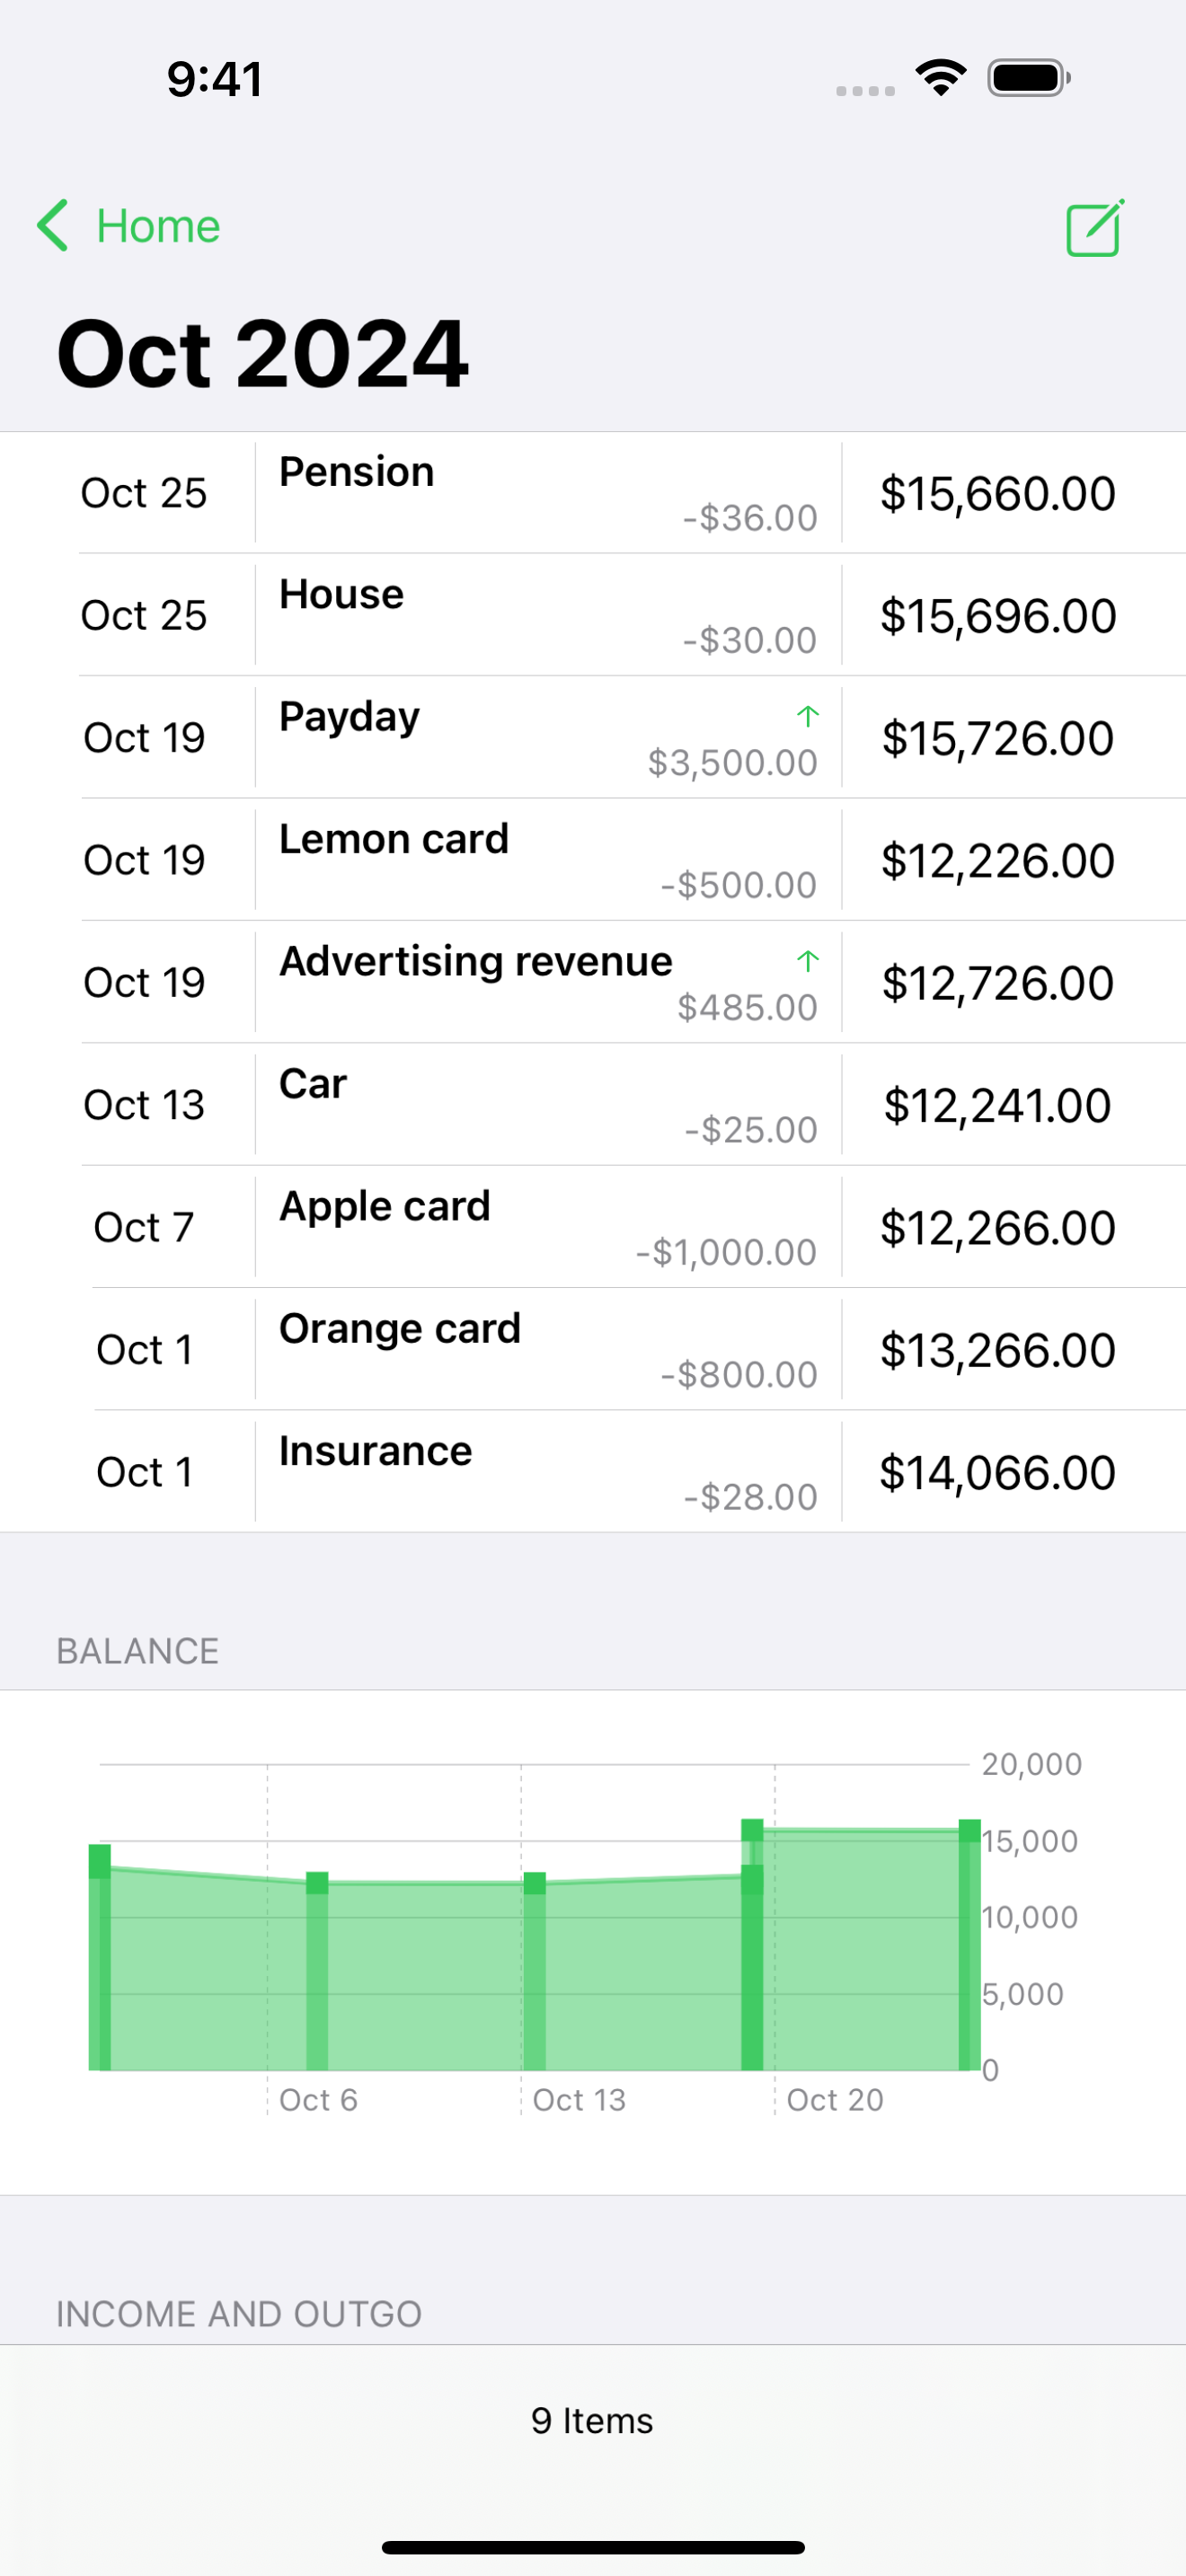Tap the Oct 6 chart axis label
The width and height of the screenshot is (1186, 2576).
click(318, 2100)
